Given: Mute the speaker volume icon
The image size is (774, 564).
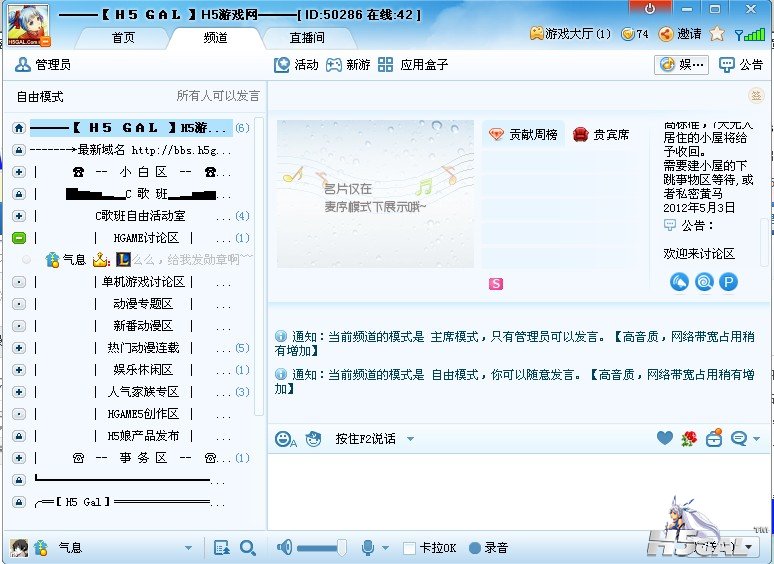Looking at the screenshot, I should click(284, 547).
